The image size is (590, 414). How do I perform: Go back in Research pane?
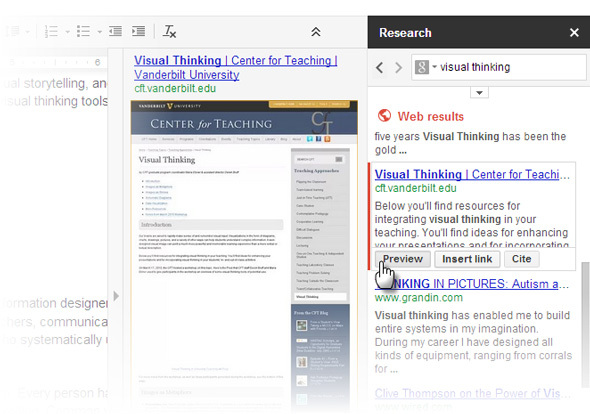click(380, 68)
